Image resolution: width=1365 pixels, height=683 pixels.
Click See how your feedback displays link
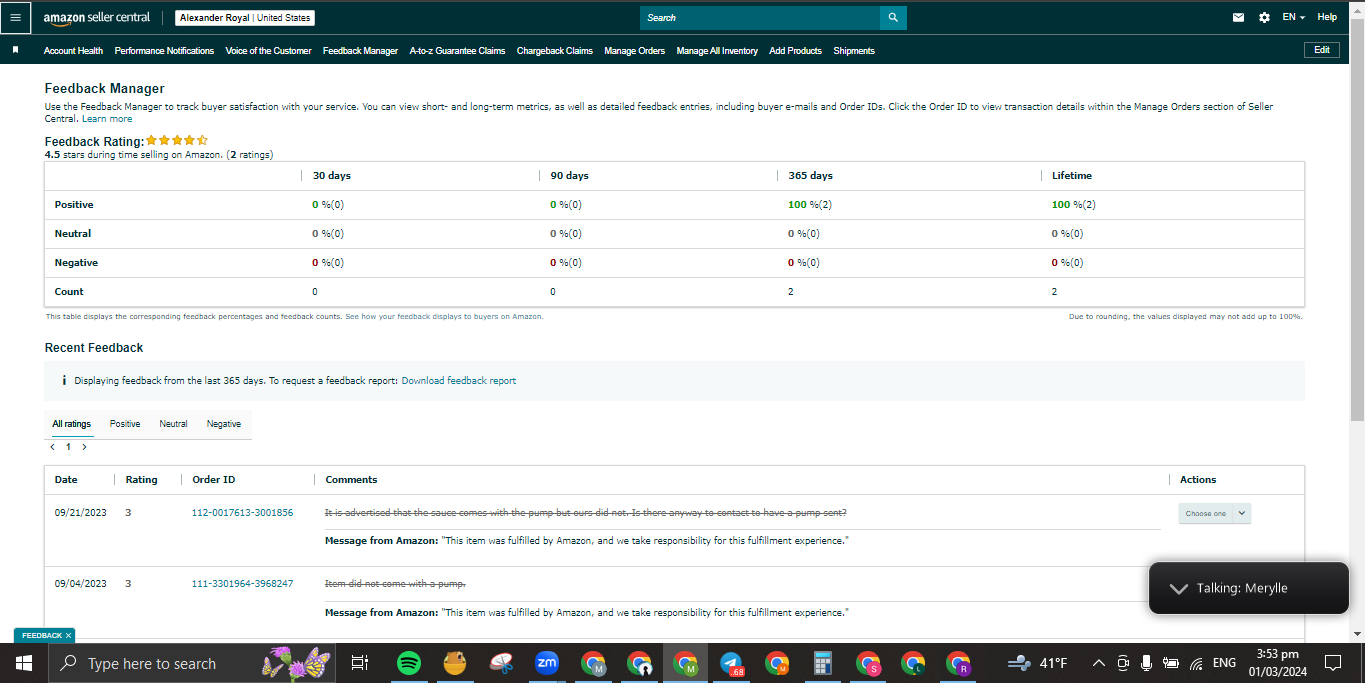point(444,316)
